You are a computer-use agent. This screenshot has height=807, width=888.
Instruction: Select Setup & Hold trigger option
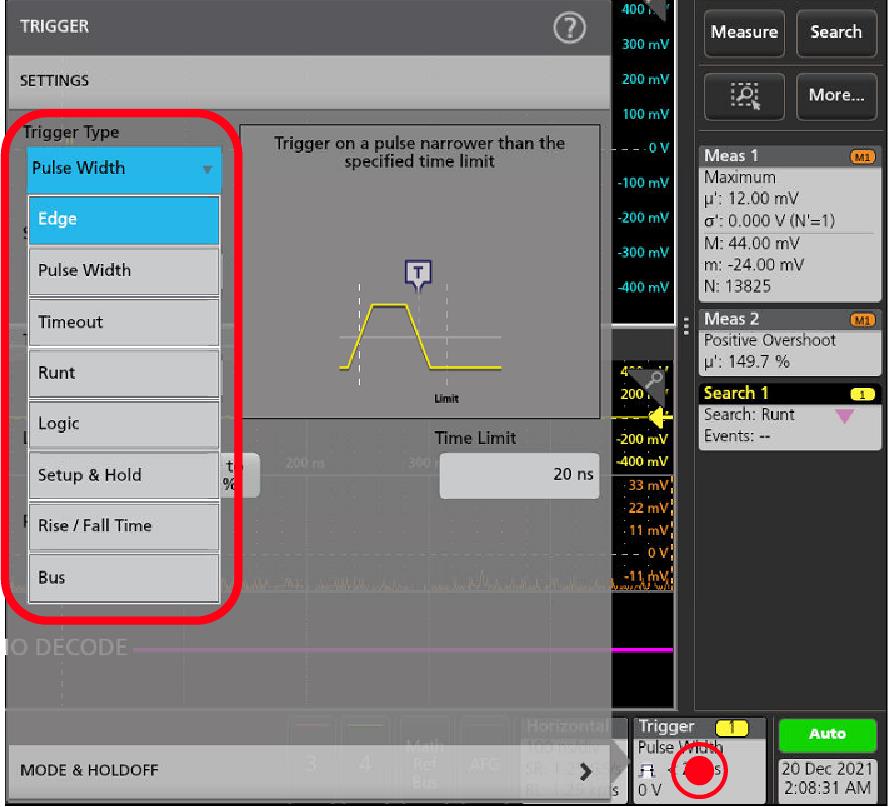click(123, 476)
